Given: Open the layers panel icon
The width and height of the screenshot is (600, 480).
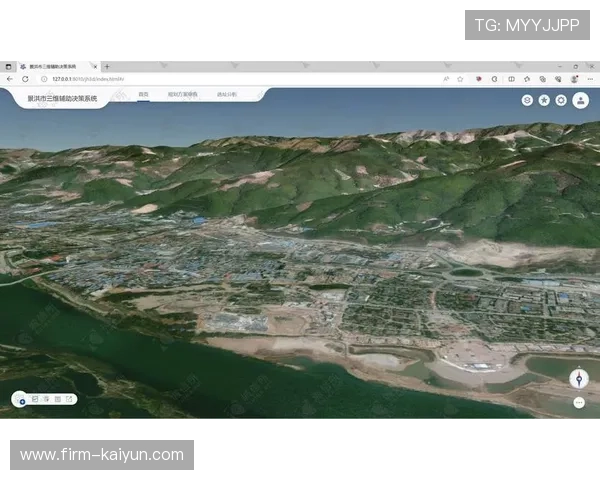Looking at the screenshot, I should click(x=527, y=100).
